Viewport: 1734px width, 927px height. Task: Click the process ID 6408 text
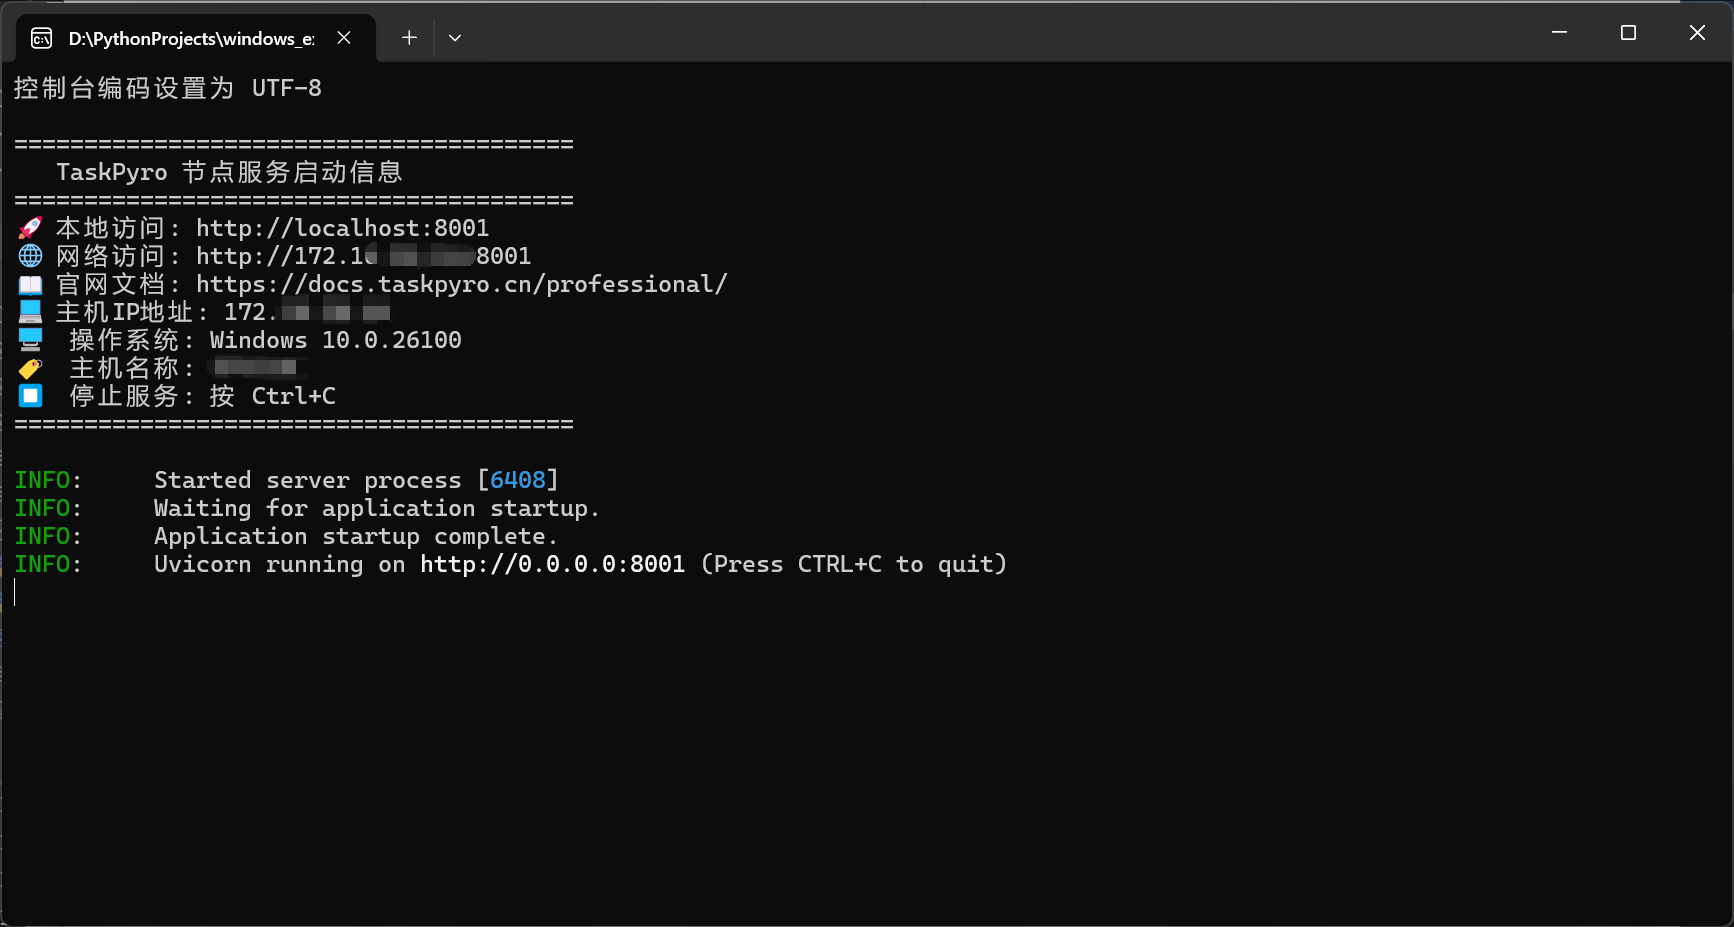[518, 480]
